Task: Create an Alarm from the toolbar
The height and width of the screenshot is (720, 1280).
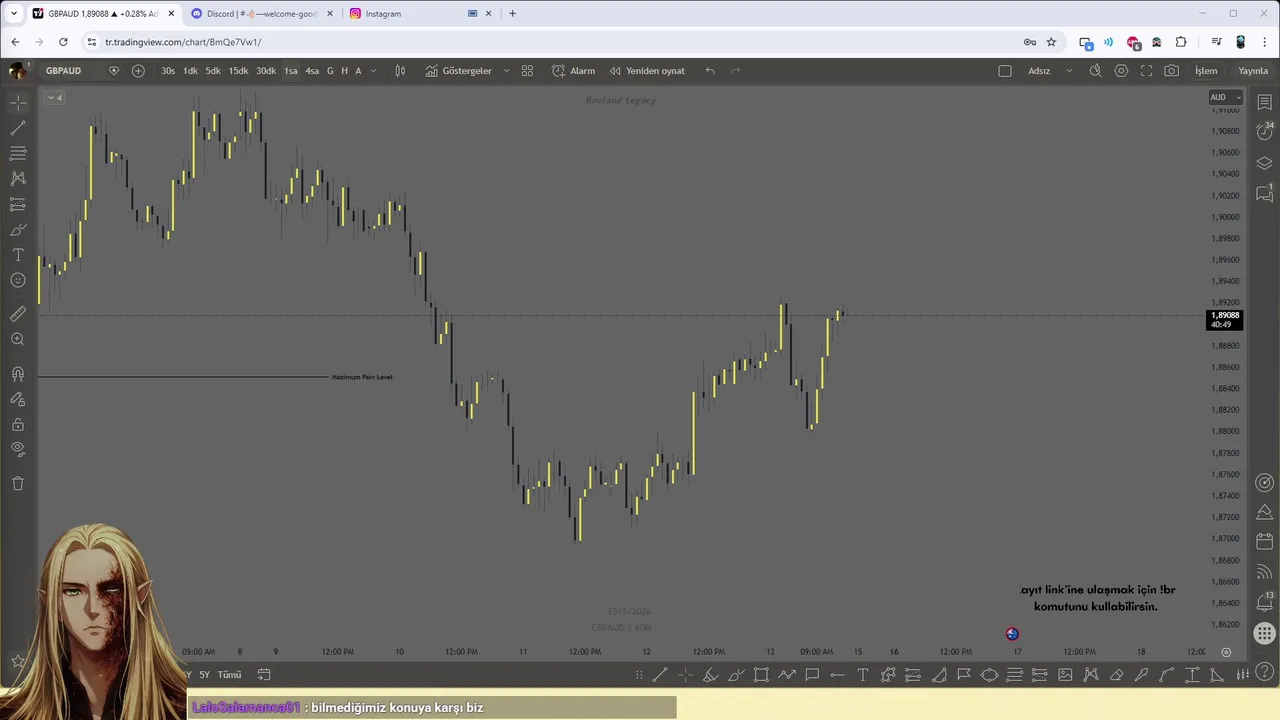Action: [574, 71]
